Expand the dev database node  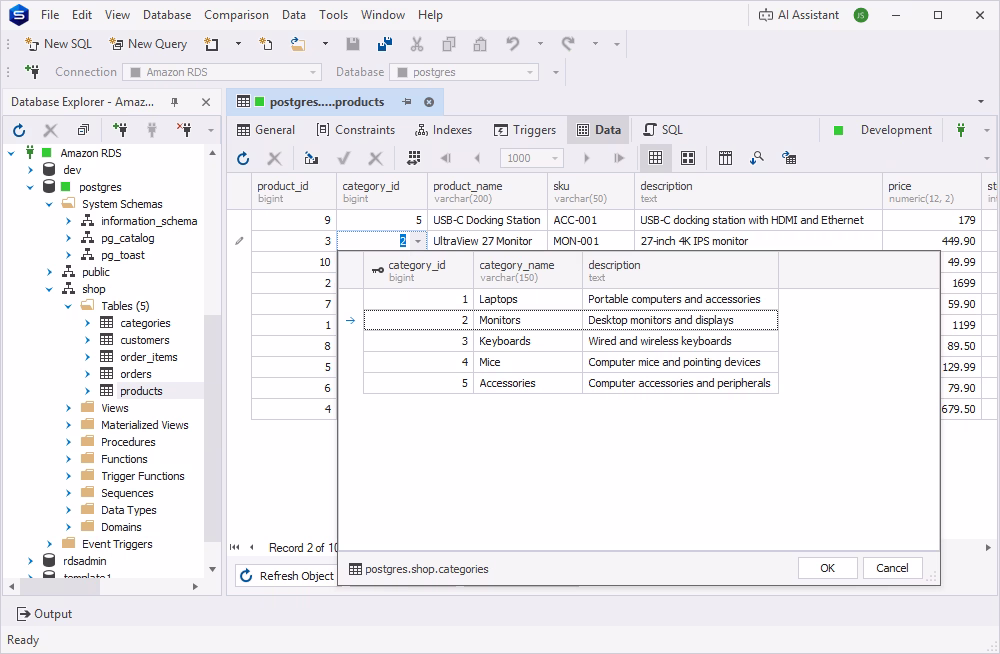pyautogui.click(x=31, y=170)
